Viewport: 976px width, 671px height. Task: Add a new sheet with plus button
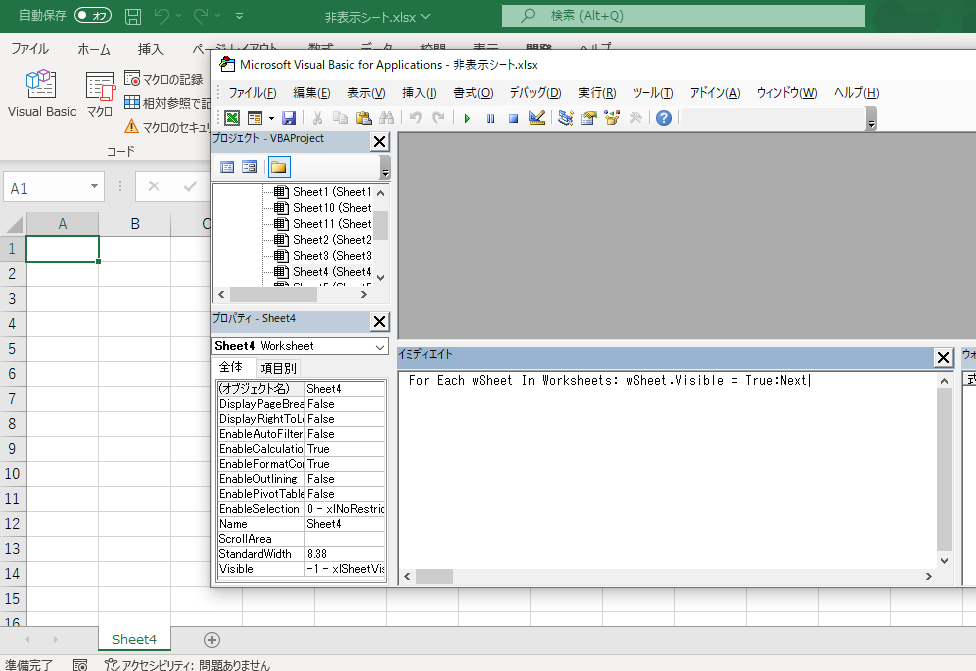pos(212,640)
